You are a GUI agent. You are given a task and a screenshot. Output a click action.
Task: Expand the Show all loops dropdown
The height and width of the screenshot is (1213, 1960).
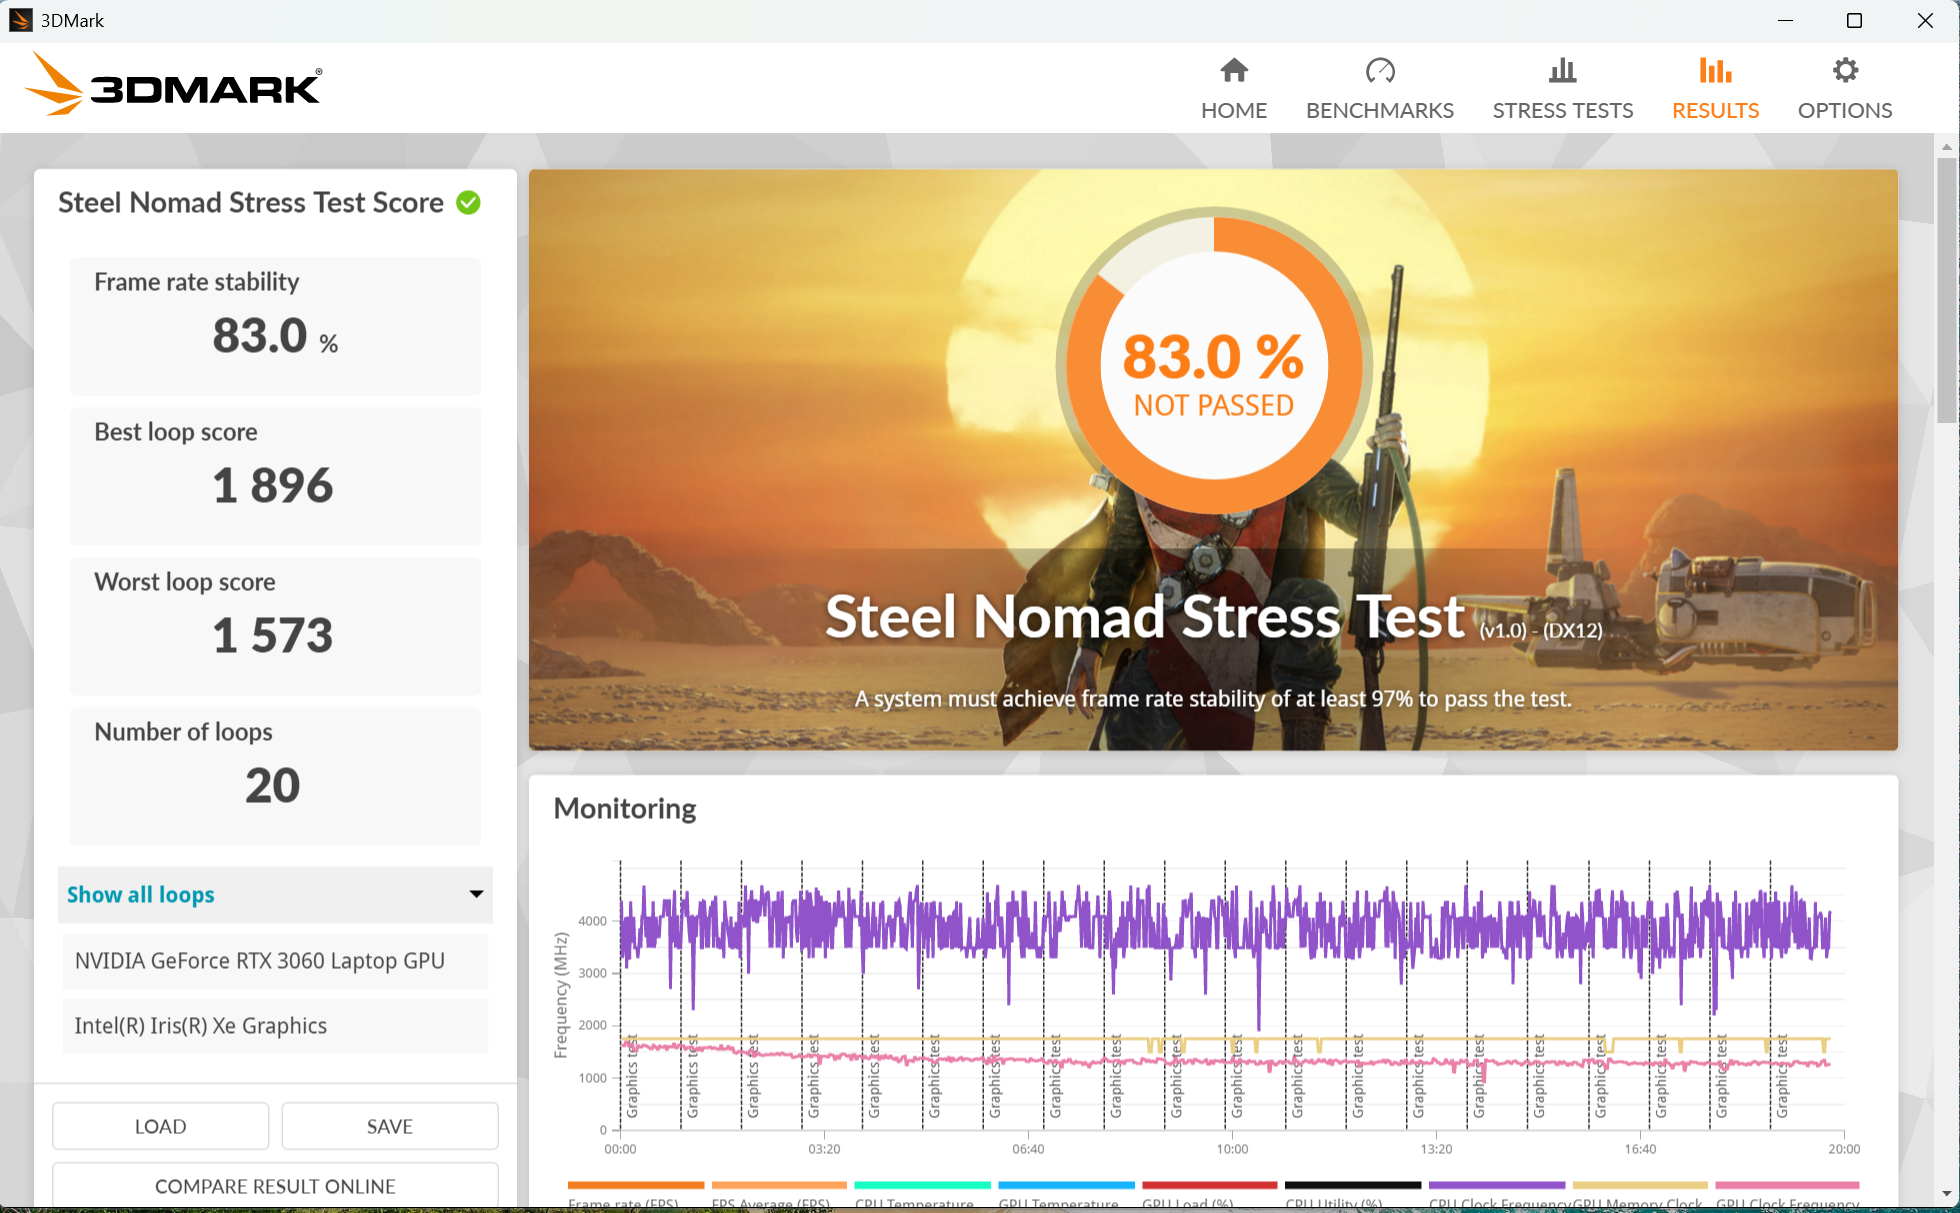[x=275, y=895]
